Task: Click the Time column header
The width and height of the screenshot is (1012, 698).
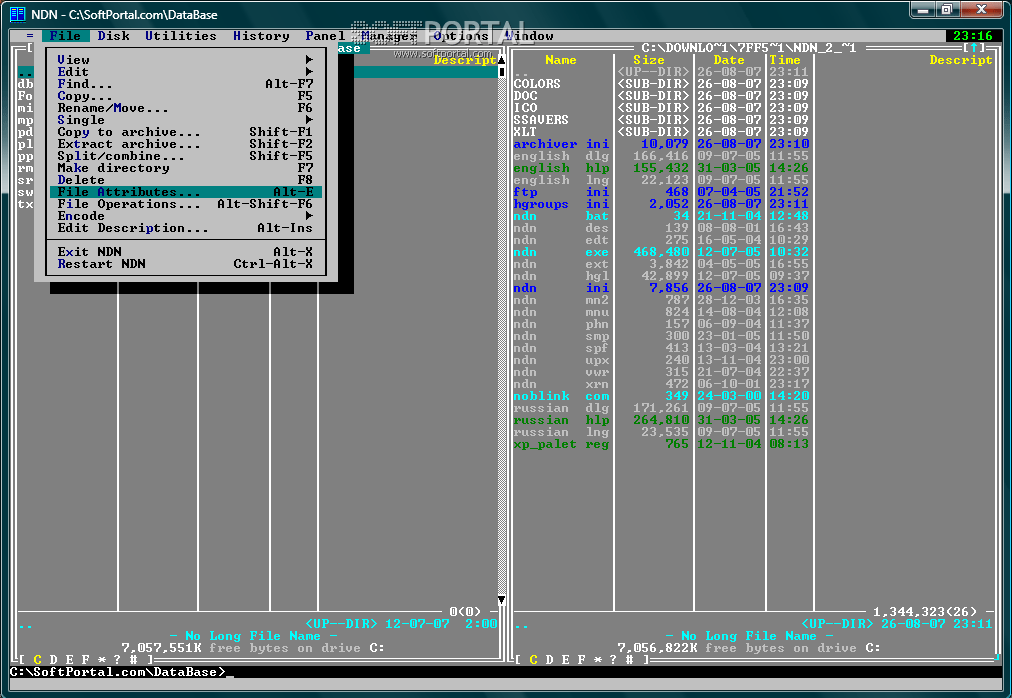Action: pyautogui.click(x=785, y=60)
